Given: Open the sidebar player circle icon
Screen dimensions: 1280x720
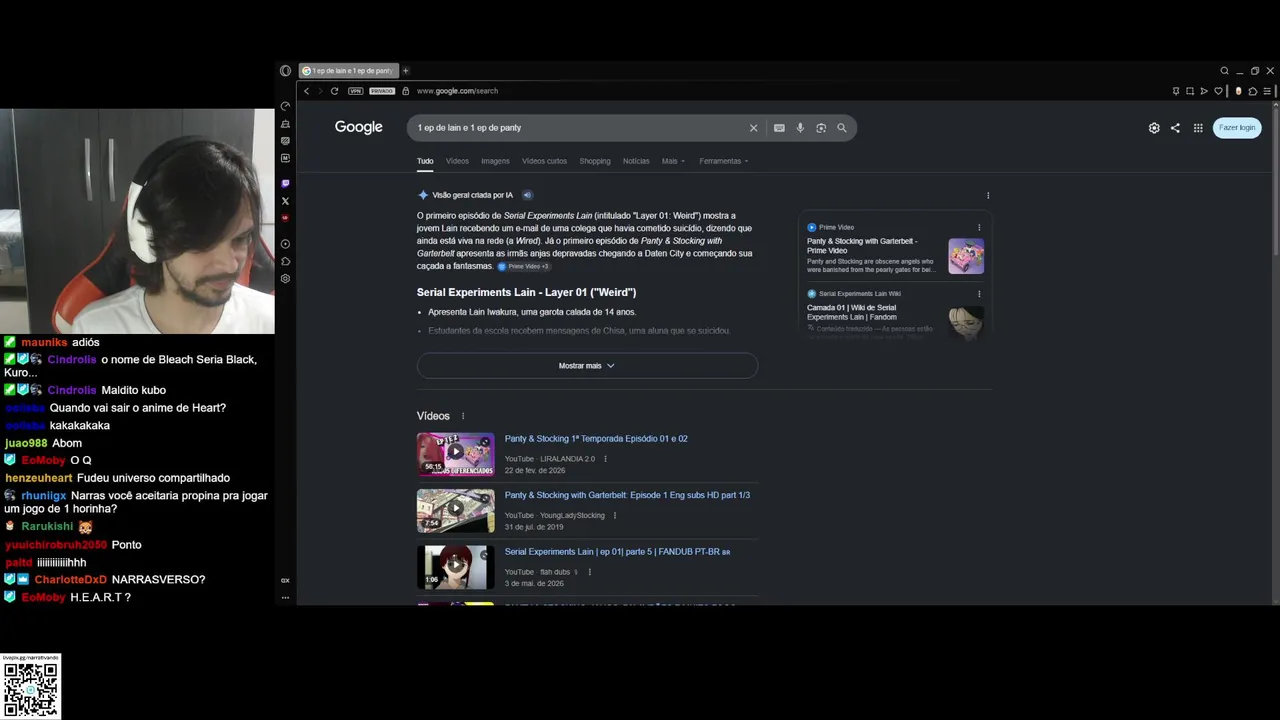Looking at the screenshot, I should pos(285,244).
